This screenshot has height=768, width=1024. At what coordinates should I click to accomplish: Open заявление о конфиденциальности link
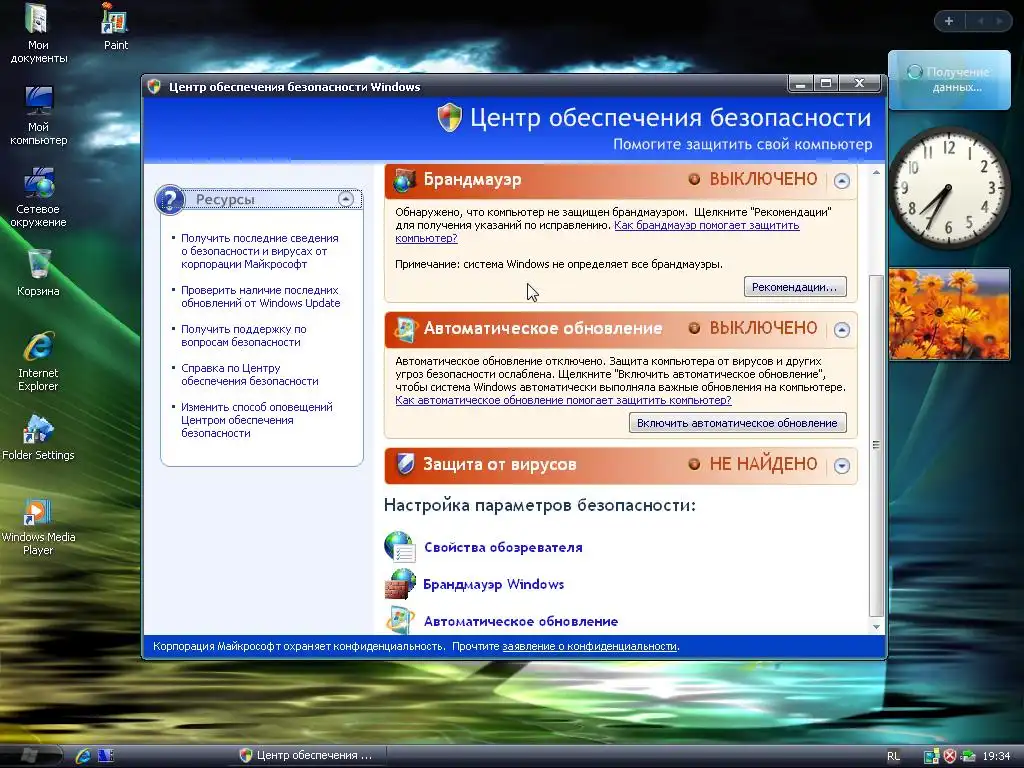(589, 647)
